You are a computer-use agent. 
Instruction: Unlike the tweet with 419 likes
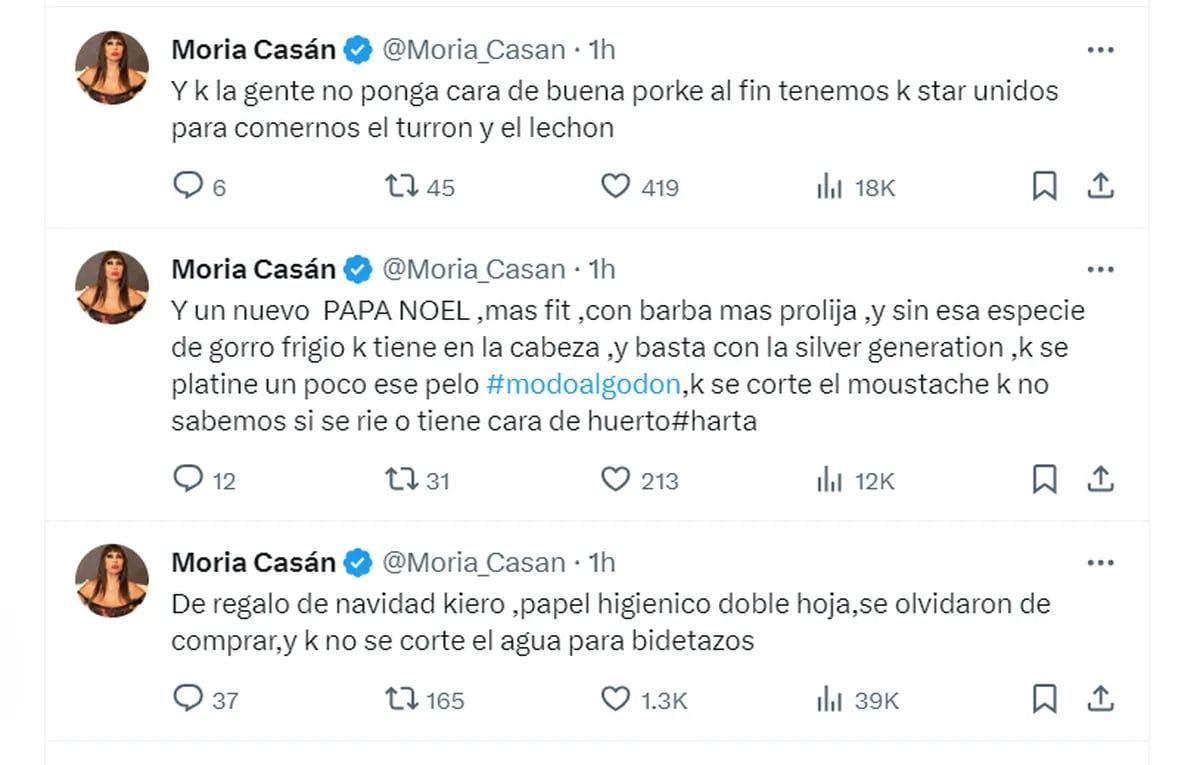615,186
